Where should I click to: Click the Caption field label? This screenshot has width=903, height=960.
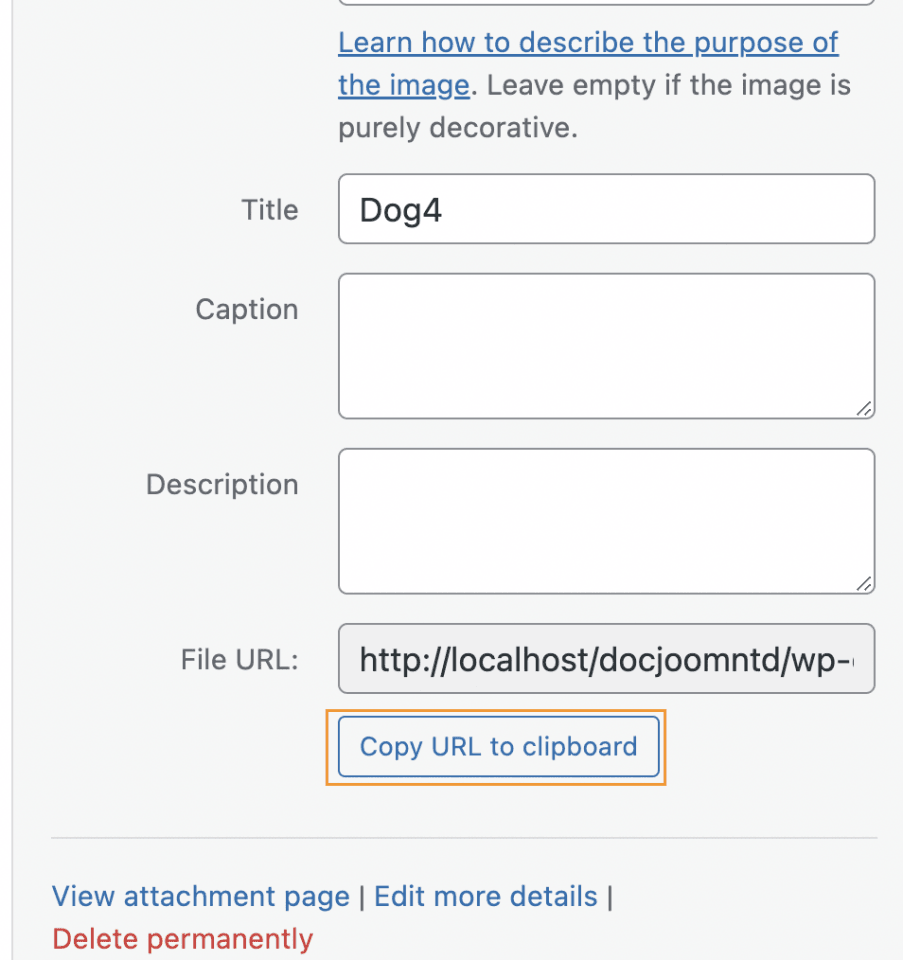246,310
